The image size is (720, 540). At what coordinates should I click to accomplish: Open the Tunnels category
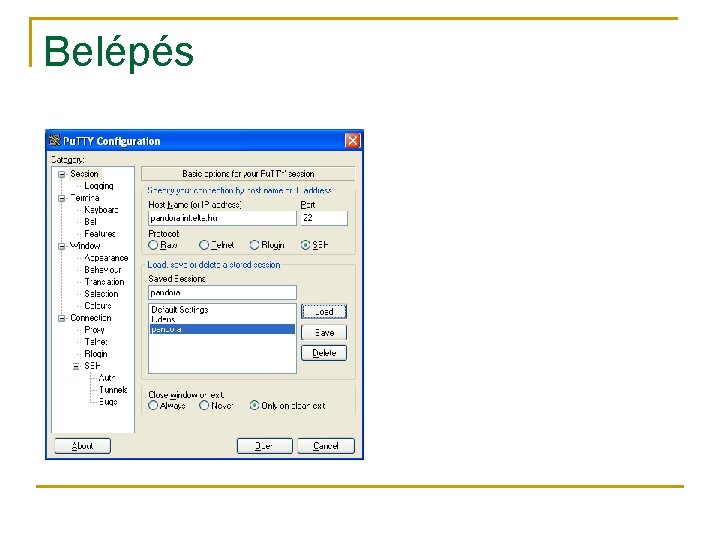click(x=113, y=389)
